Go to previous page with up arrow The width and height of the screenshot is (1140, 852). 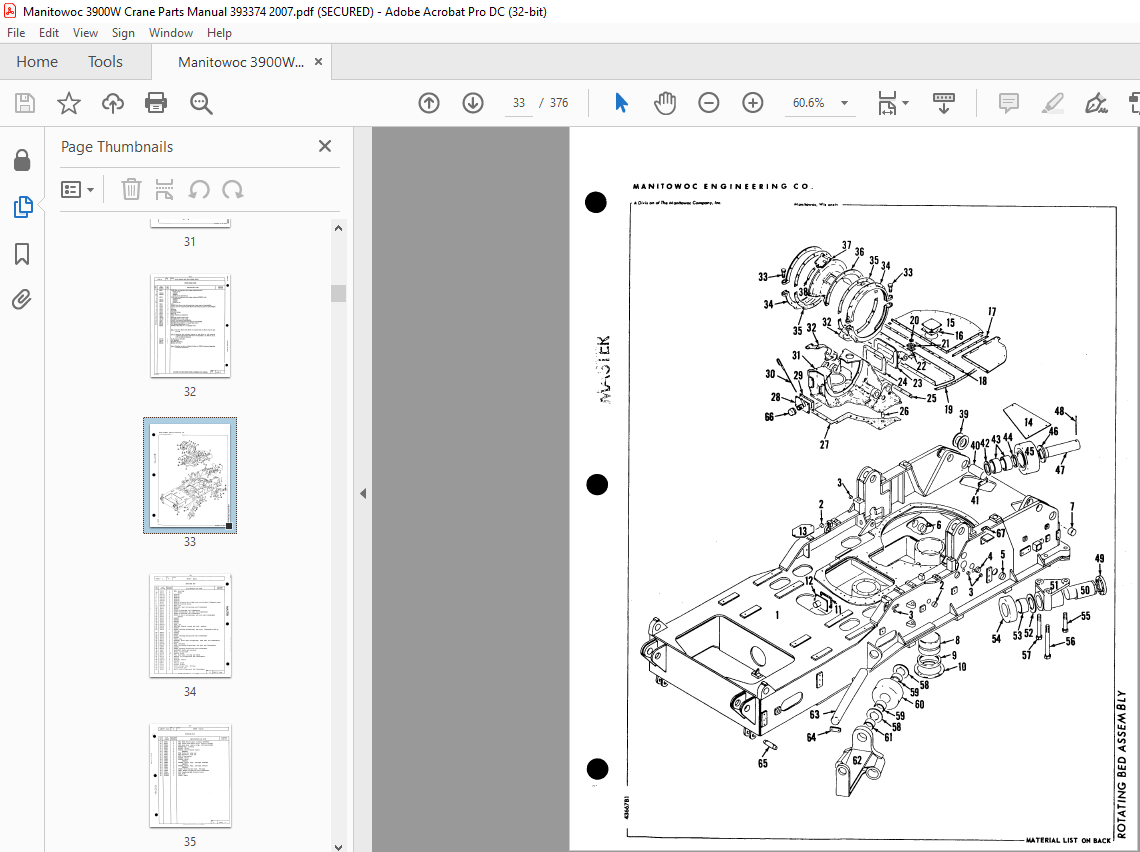tap(429, 103)
